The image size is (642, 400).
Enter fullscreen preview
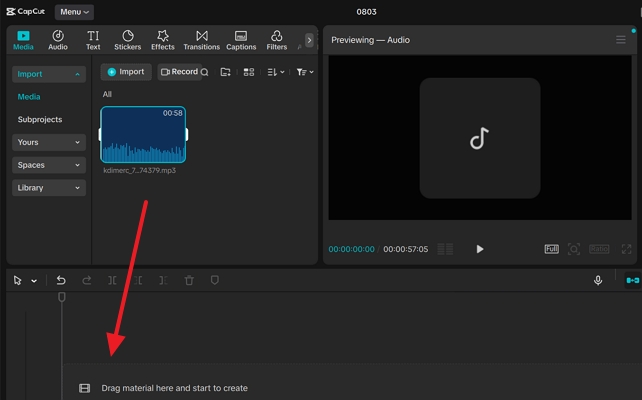click(626, 249)
